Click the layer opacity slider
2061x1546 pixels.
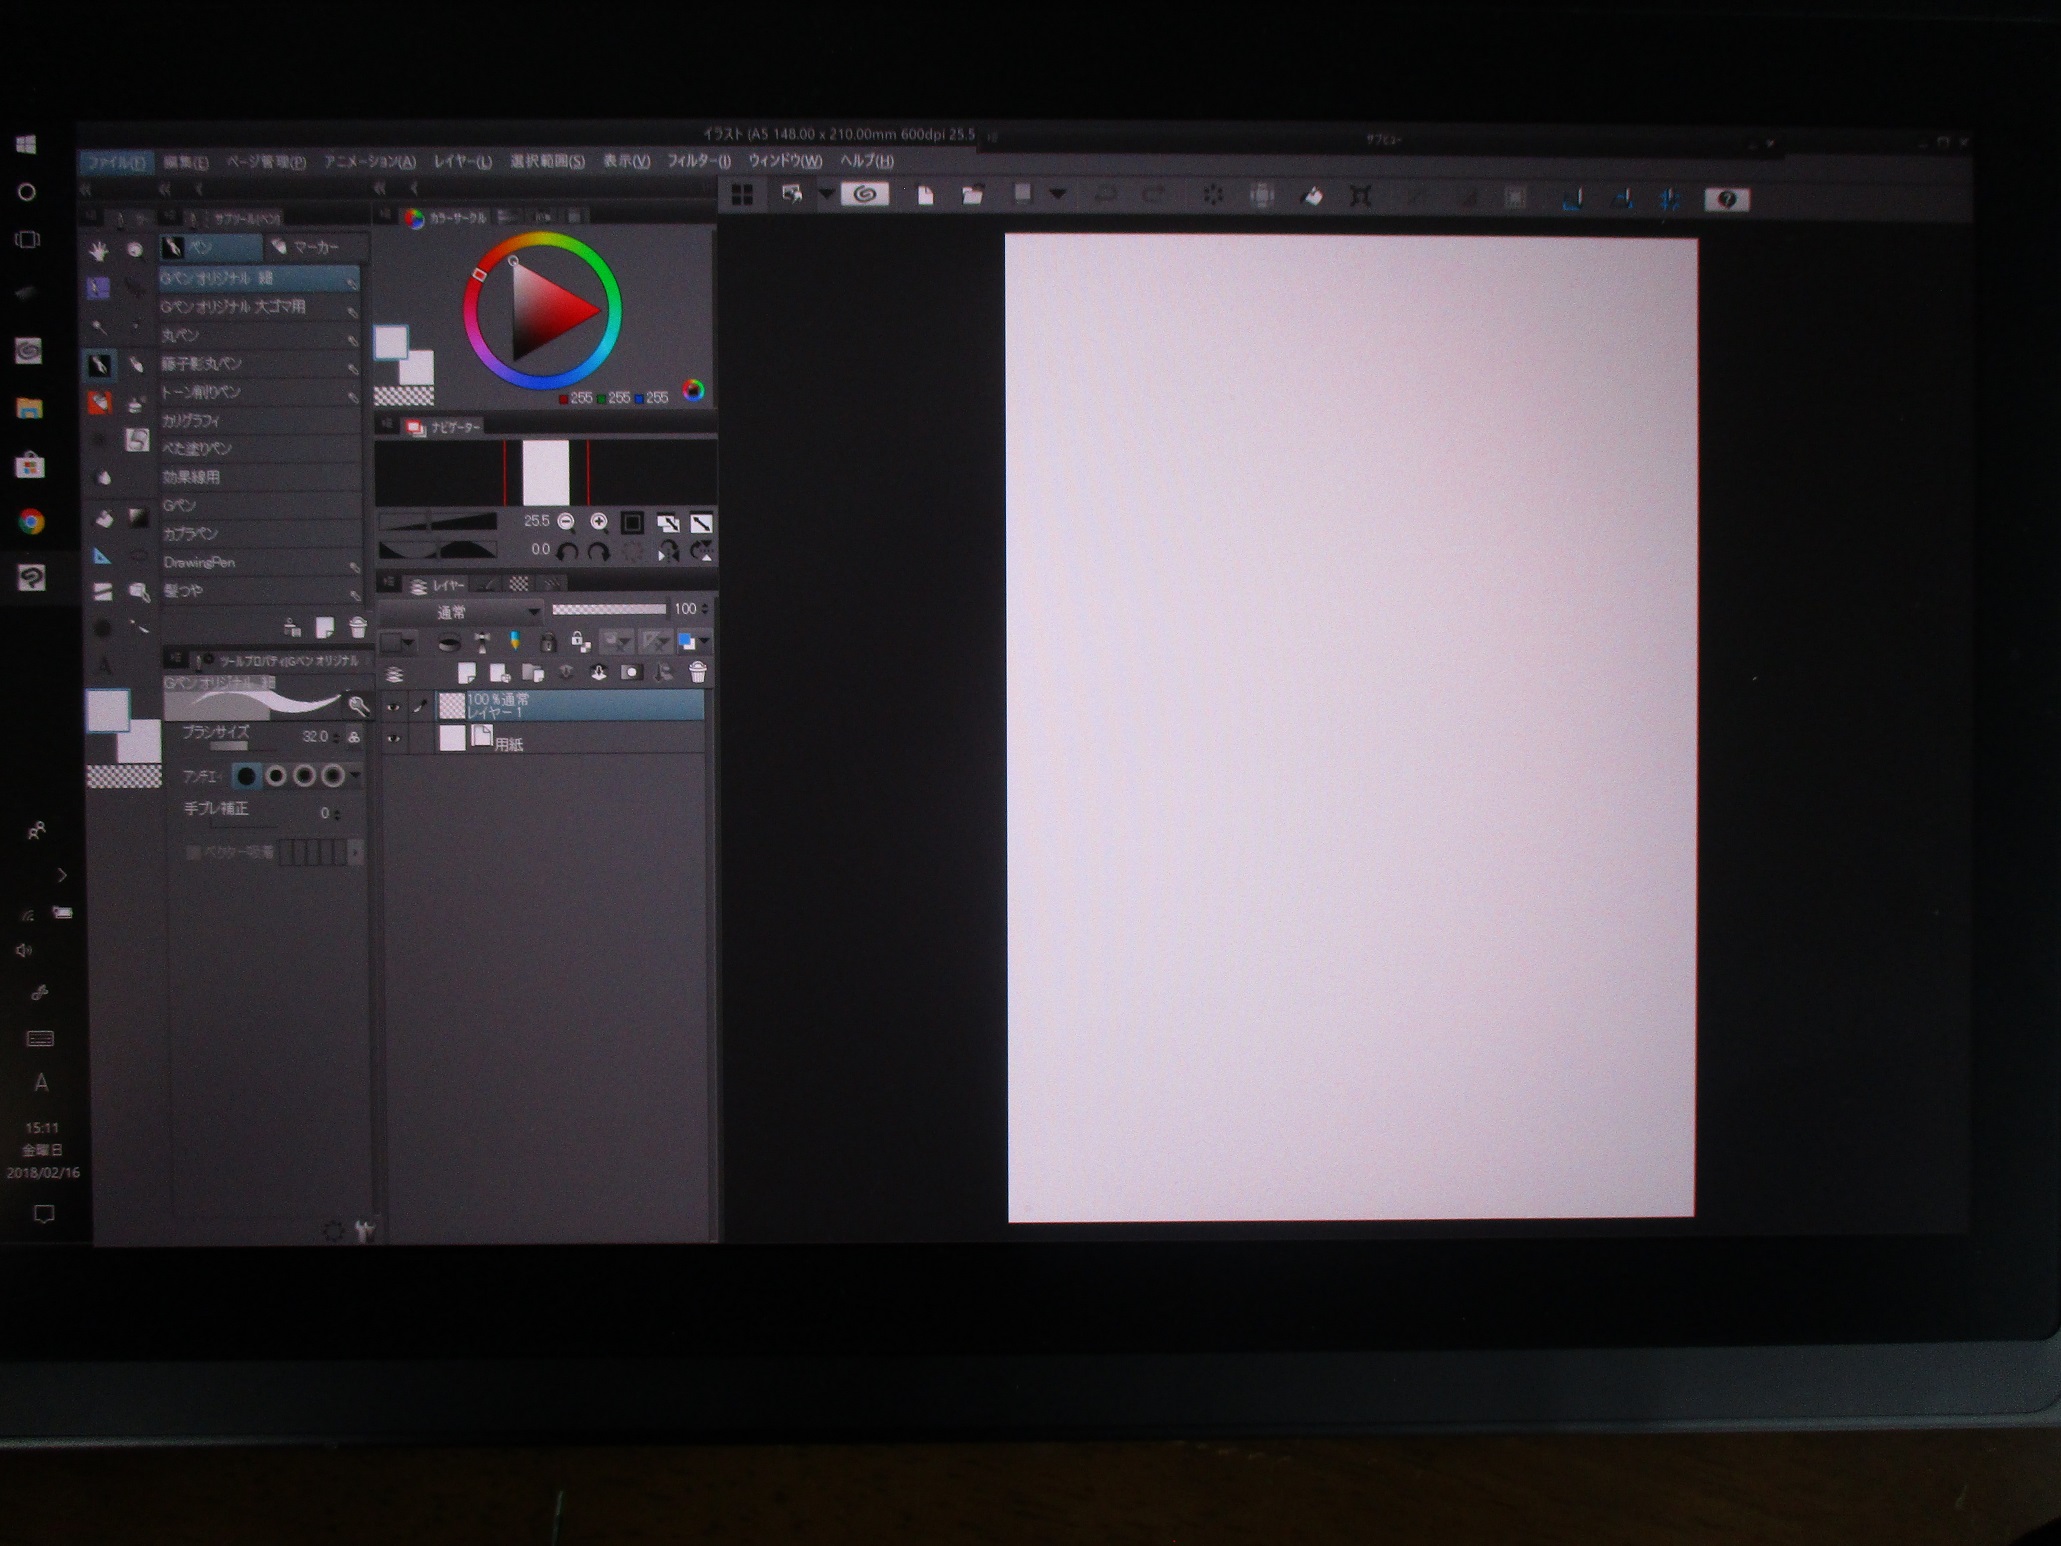608,609
